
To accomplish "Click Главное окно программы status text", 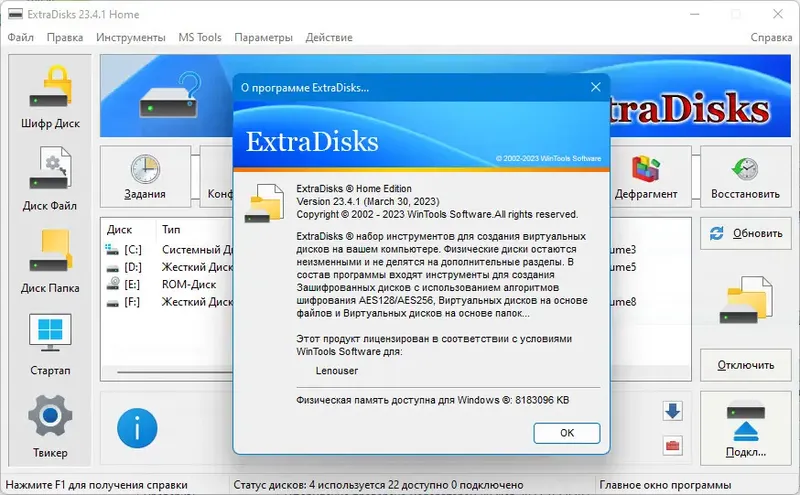I will tap(665, 485).
